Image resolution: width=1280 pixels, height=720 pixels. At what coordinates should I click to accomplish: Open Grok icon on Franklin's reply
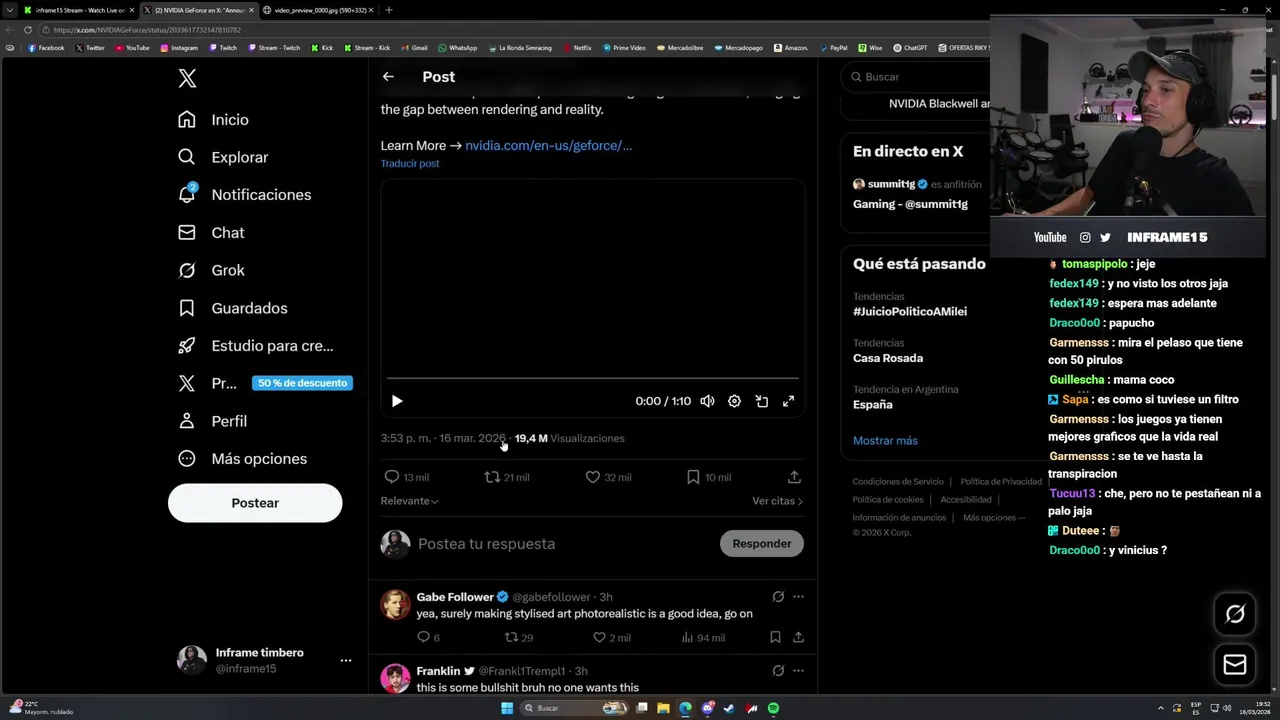pyautogui.click(x=778, y=671)
